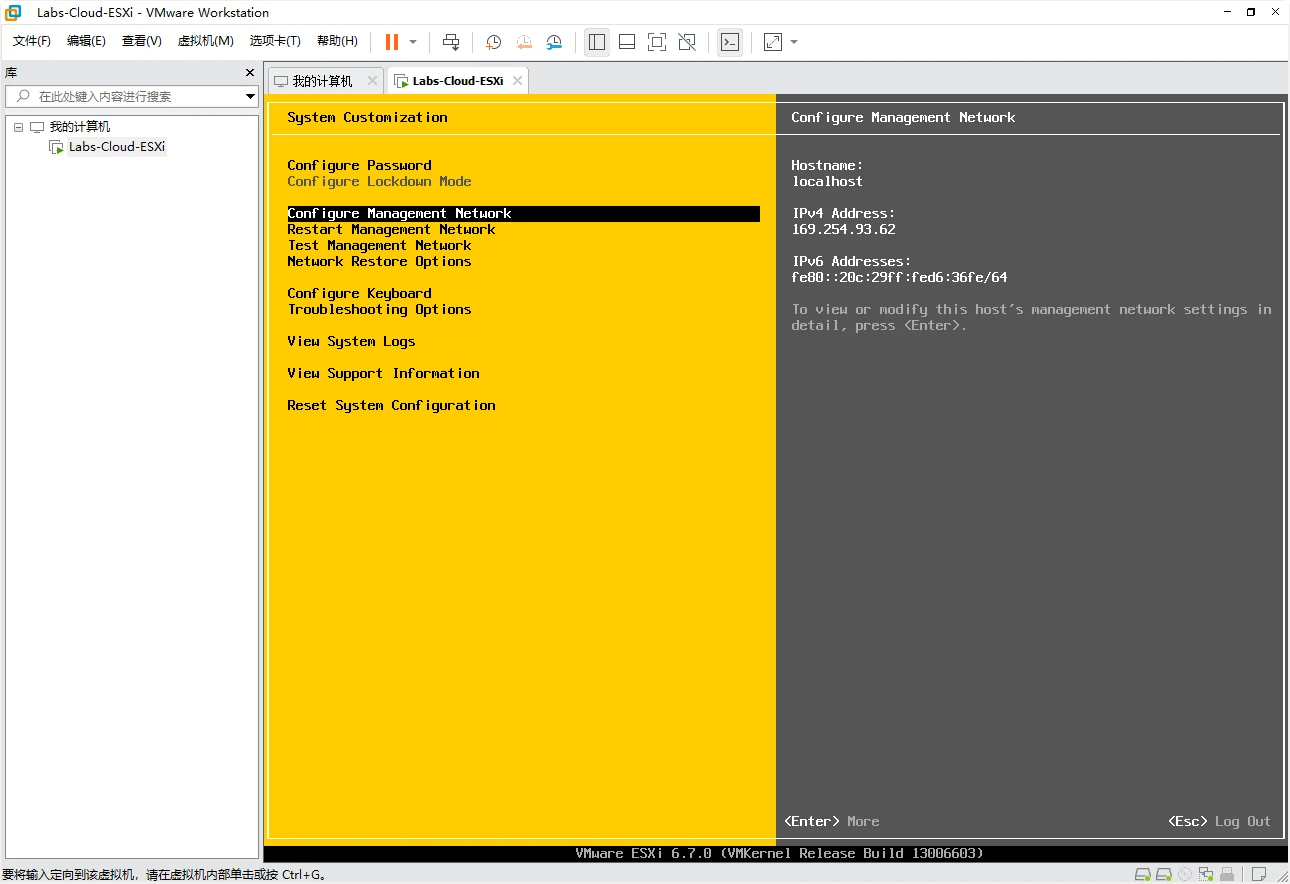The height and width of the screenshot is (884, 1290).
Task: Open the 虚拟机(M) menu
Action: [205, 41]
